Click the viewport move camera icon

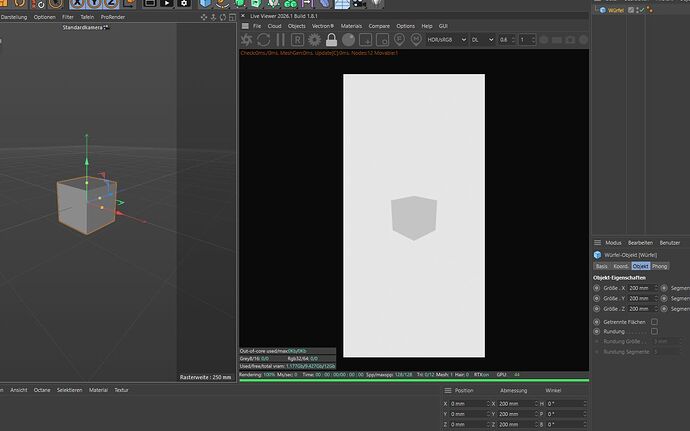204,17
